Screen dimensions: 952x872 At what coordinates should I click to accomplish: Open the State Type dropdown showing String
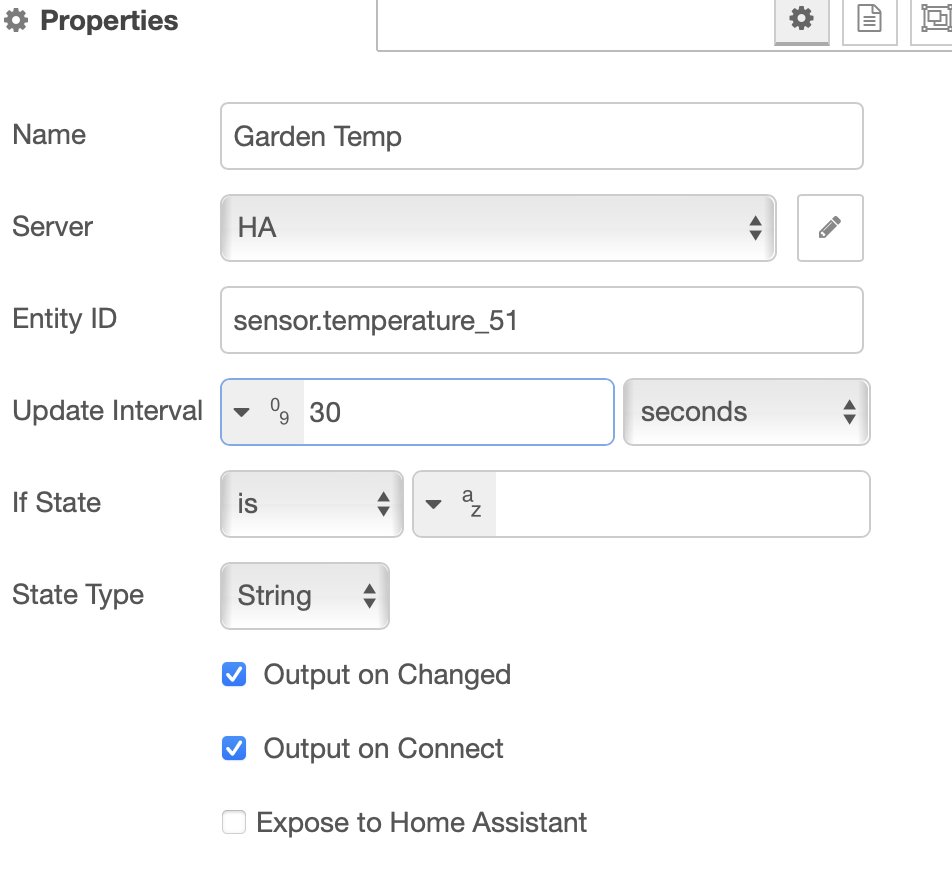tap(304, 595)
